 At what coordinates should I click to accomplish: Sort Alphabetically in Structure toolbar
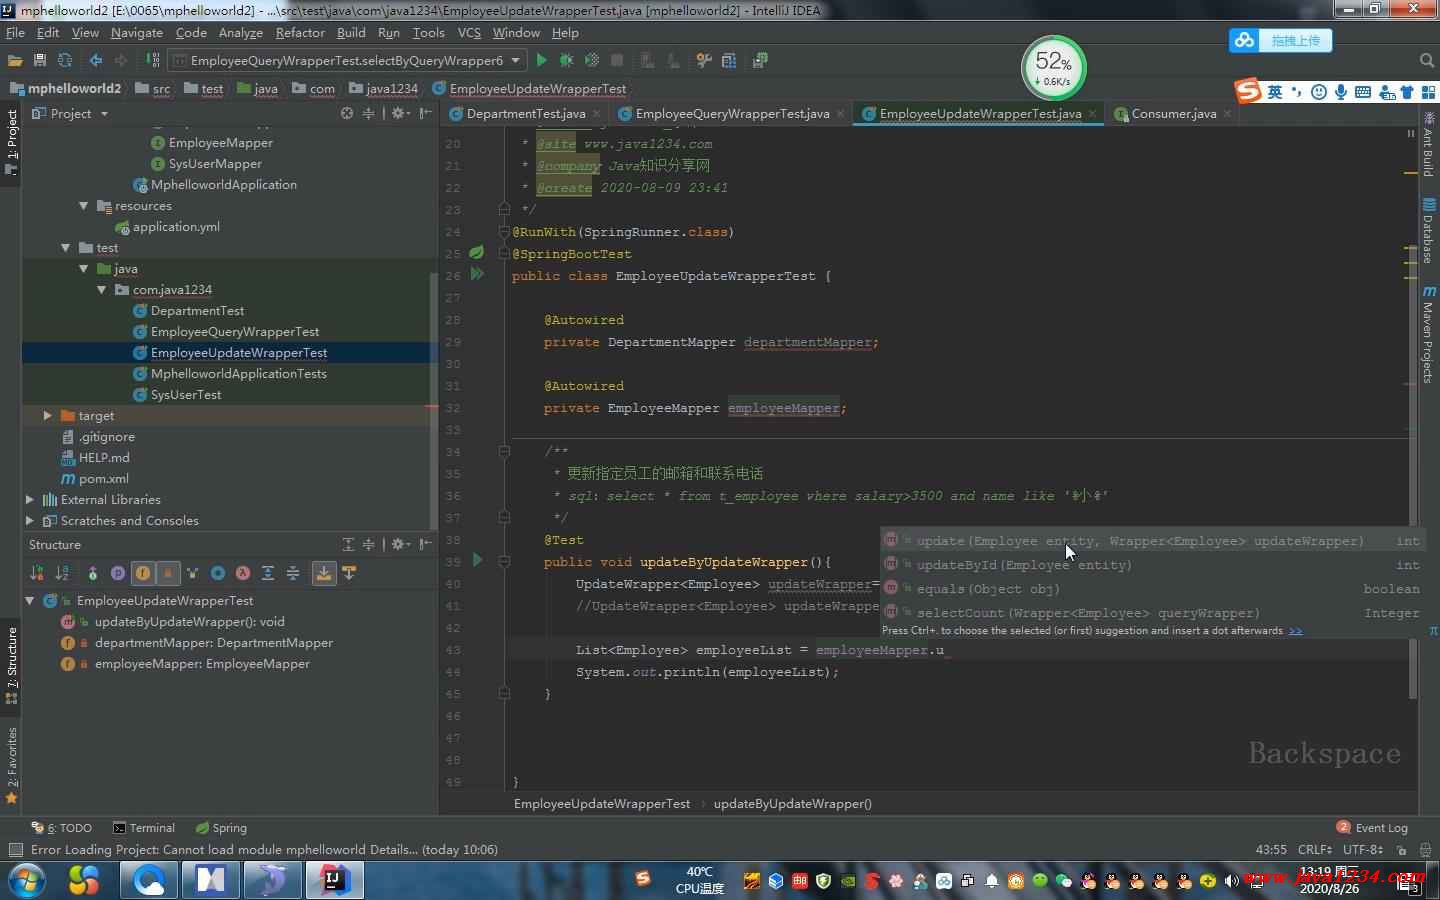62,573
